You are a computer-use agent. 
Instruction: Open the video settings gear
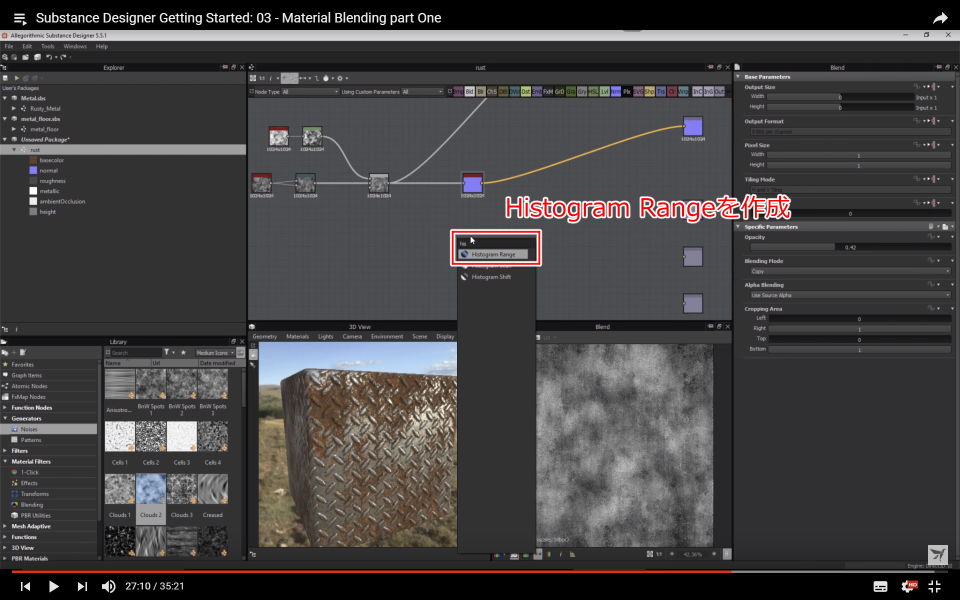pyautogui.click(x=909, y=586)
